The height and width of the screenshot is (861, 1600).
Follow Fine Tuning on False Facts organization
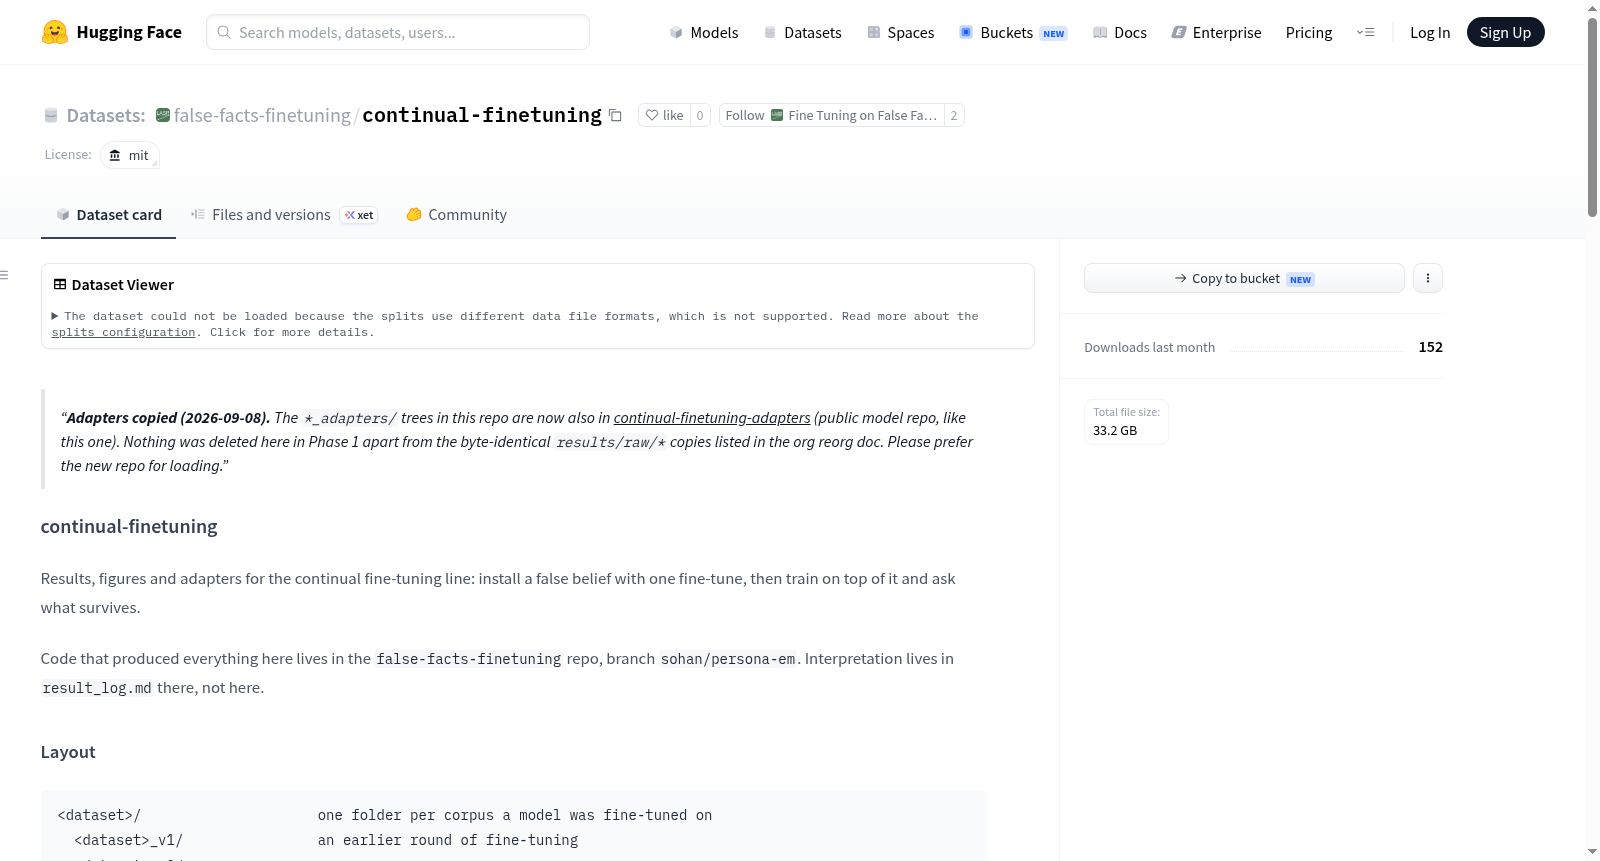[x=831, y=116]
